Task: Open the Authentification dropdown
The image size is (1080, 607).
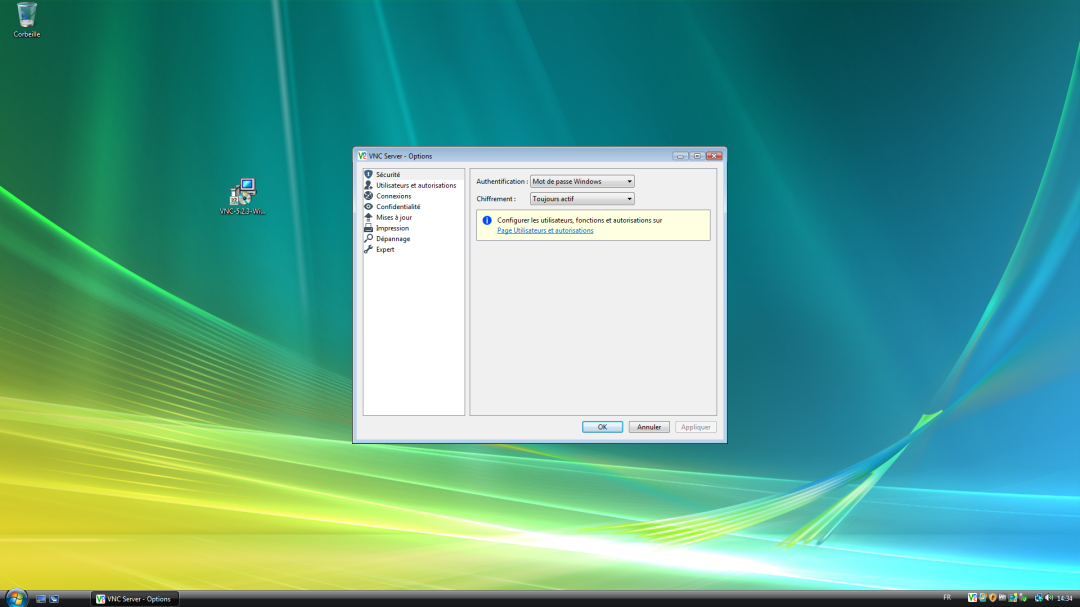Action: (582, 182)
